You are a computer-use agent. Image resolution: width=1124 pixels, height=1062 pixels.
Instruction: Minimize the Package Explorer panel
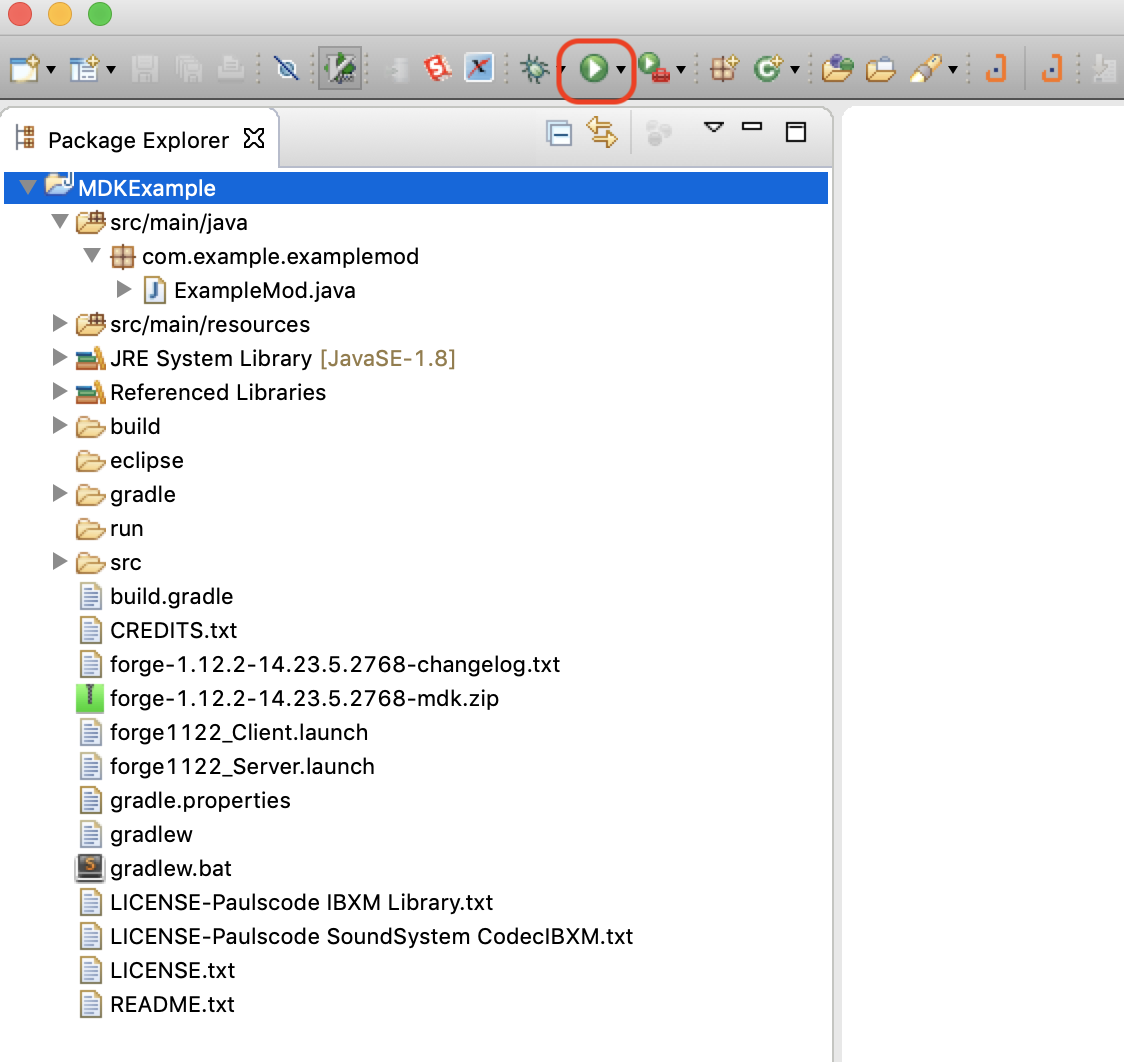(x=751, y=127)
